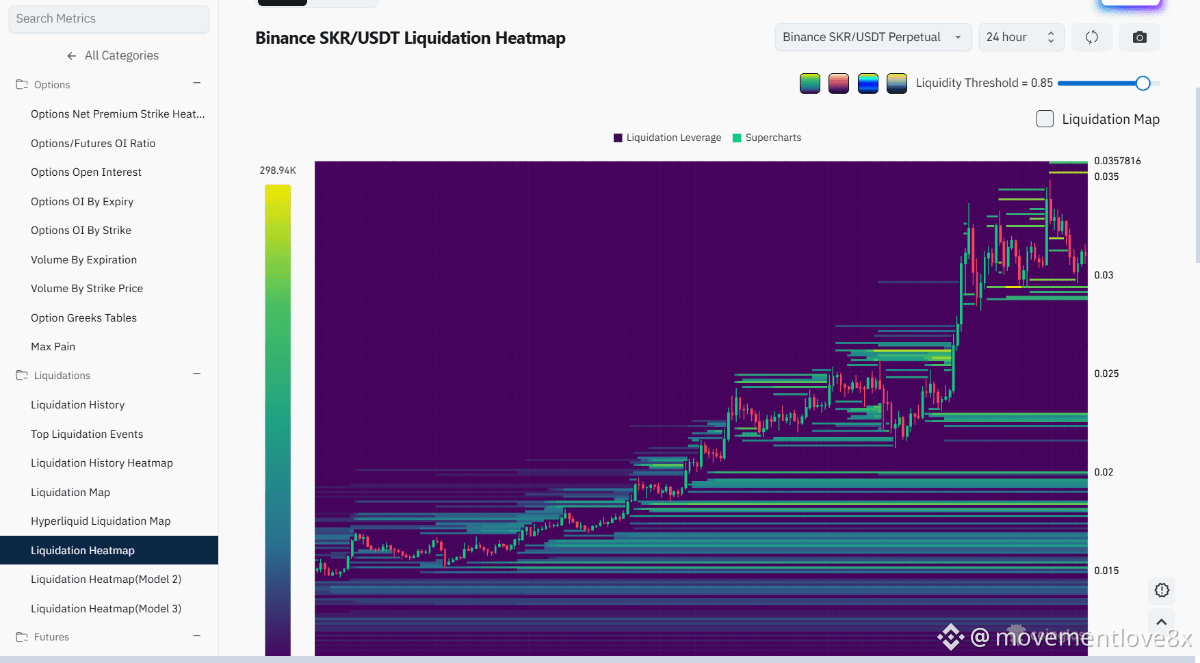Collapse the Options category

click(197, 84)
